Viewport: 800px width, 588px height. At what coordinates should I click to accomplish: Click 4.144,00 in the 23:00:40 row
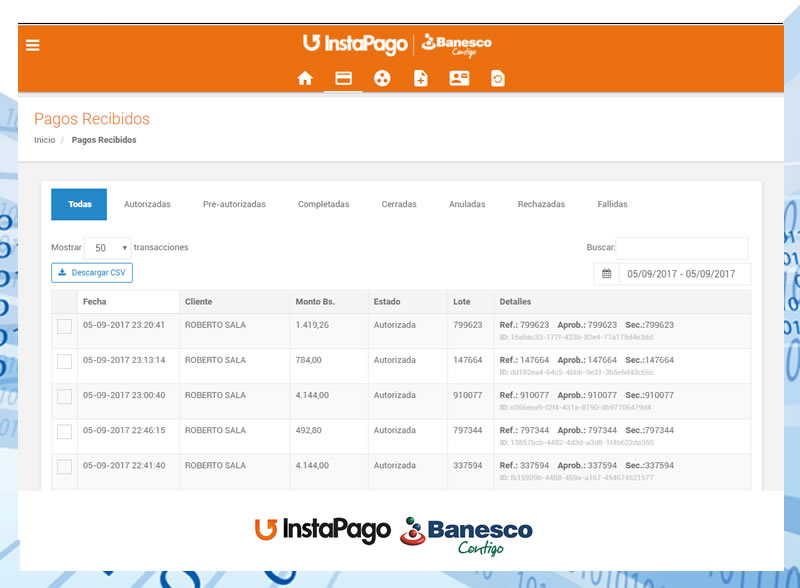coord(312,395)
